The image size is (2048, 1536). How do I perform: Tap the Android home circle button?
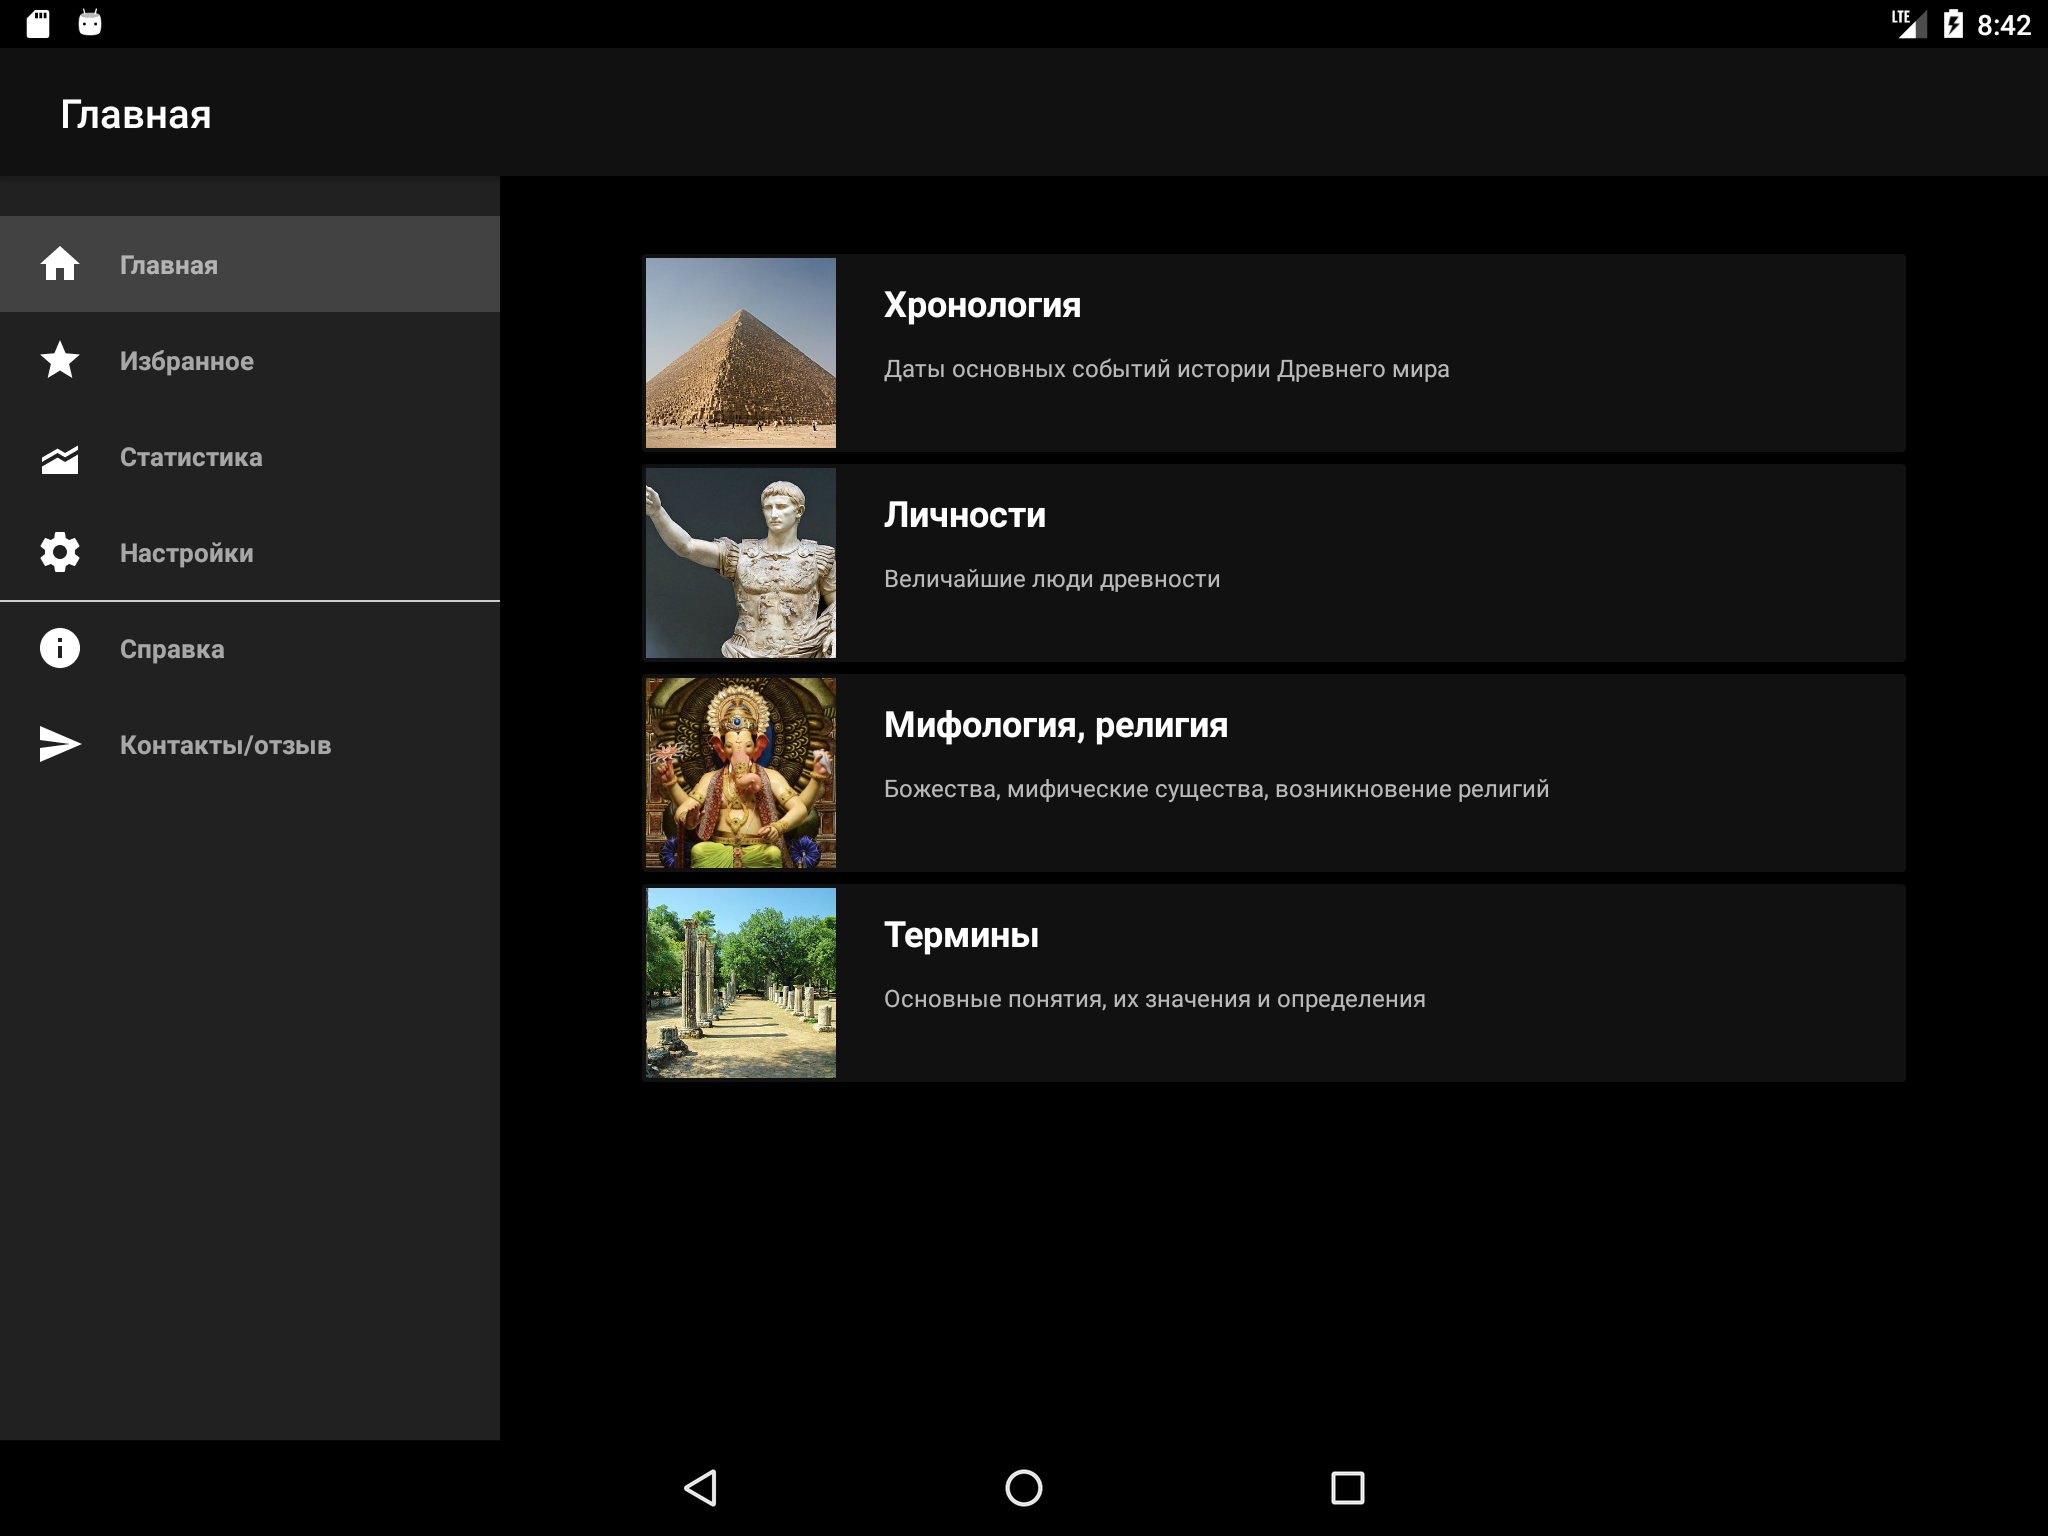coord(1024,1488)
